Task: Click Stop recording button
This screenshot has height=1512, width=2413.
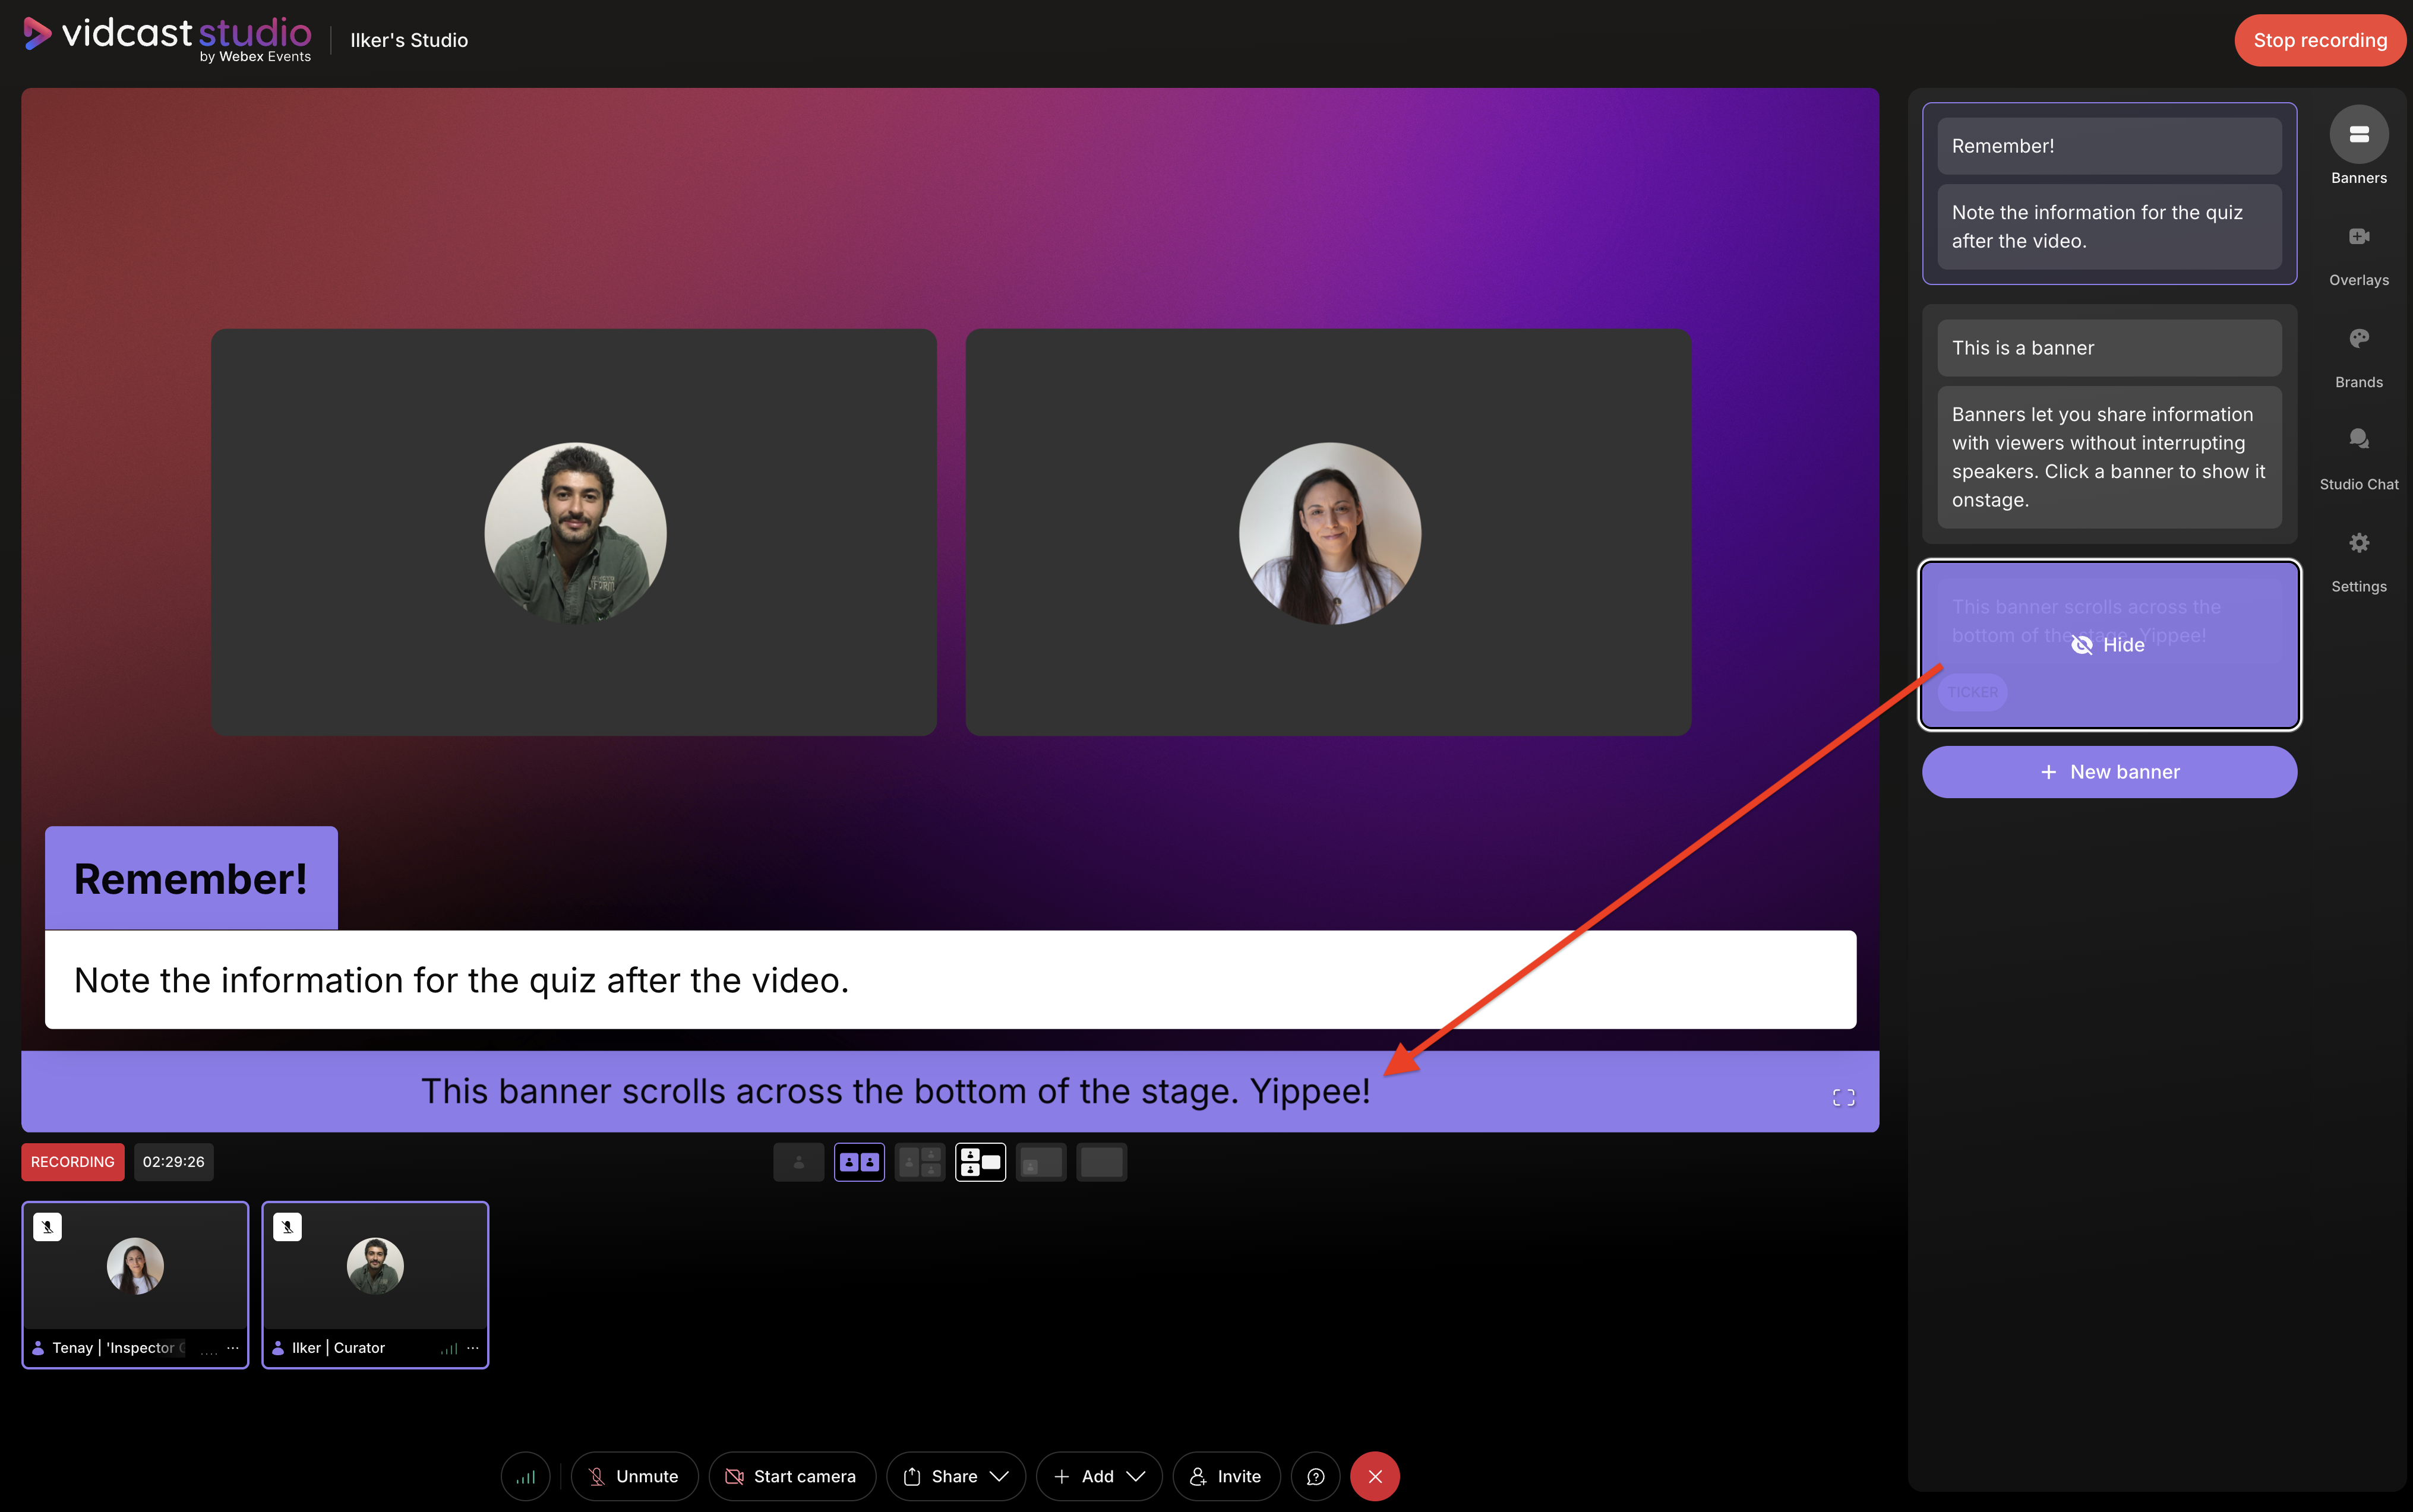Action: pos(2319,40)
